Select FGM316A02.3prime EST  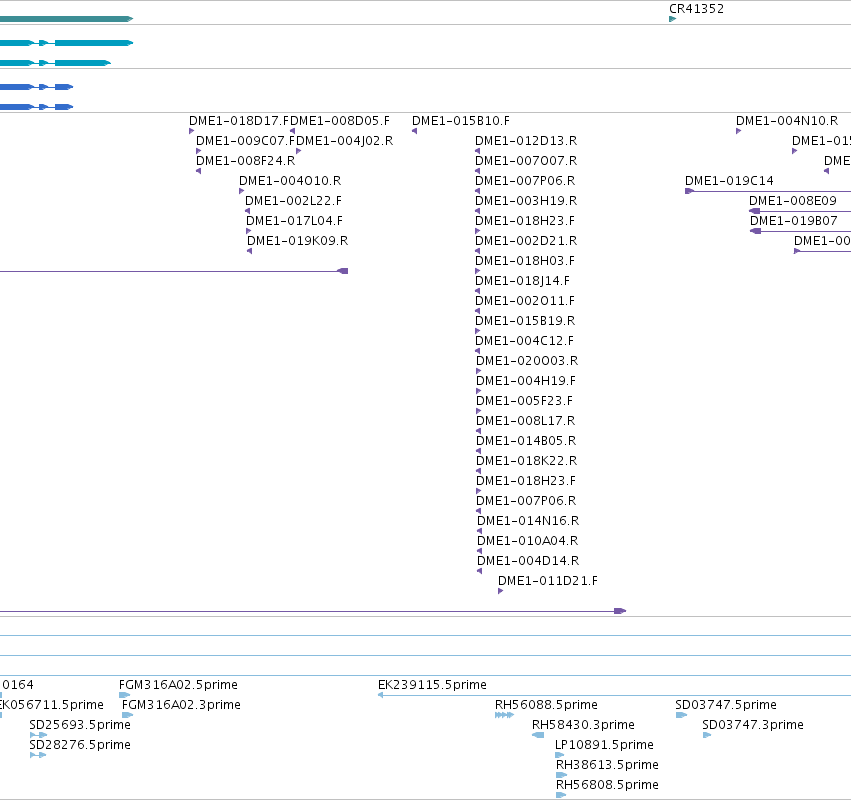[x=181, y=705]
